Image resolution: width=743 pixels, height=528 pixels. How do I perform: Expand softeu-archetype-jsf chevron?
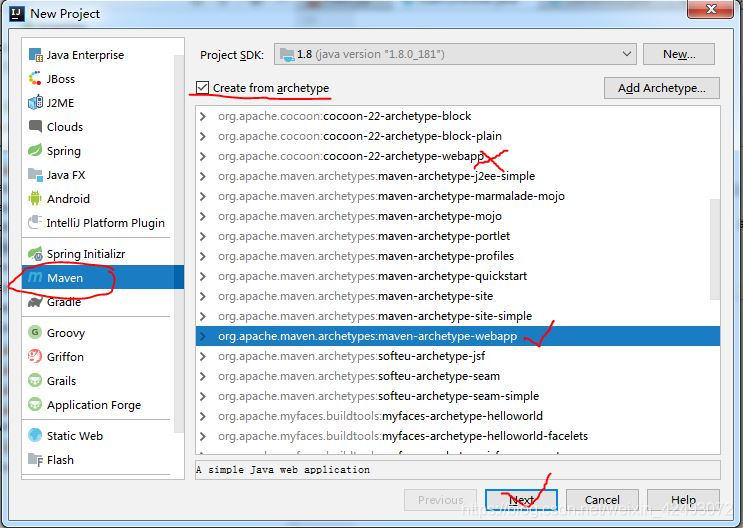pos(203,356)
